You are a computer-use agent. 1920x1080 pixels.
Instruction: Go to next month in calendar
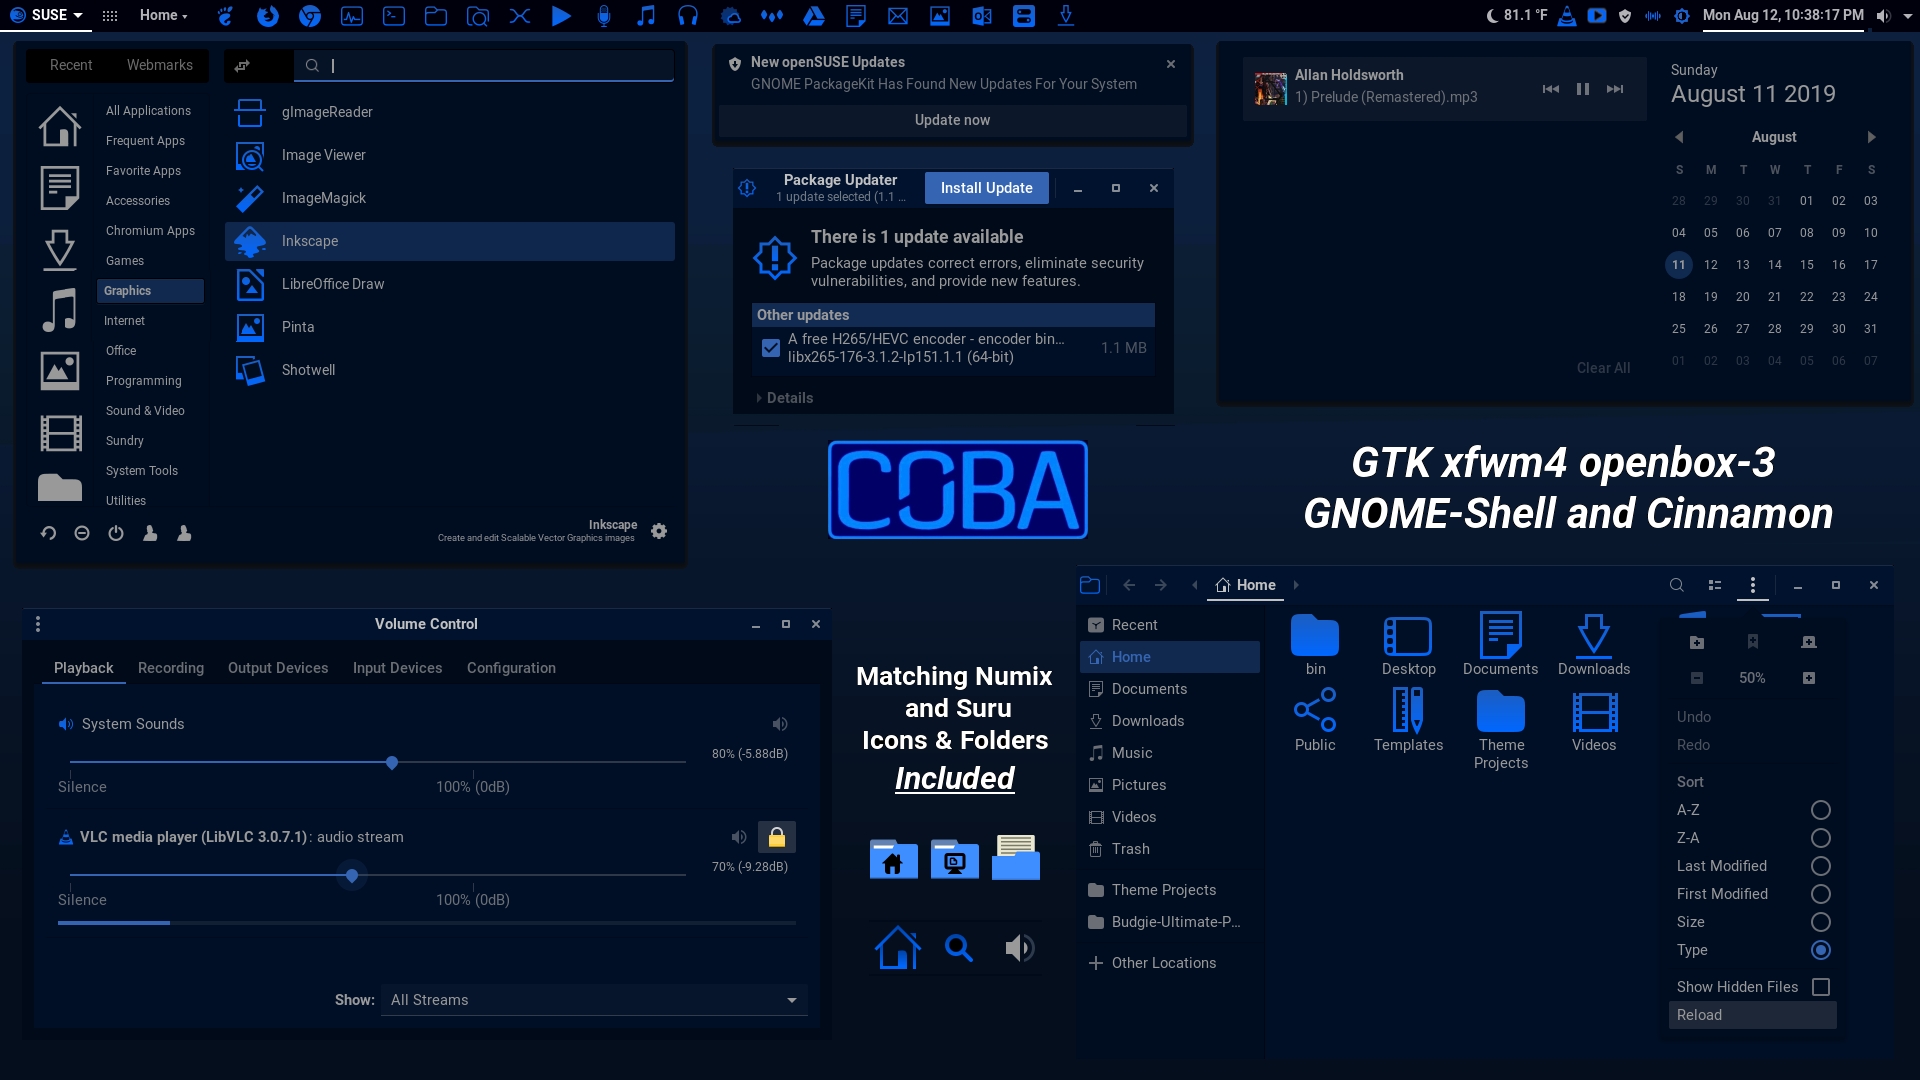coord(1871,137)
